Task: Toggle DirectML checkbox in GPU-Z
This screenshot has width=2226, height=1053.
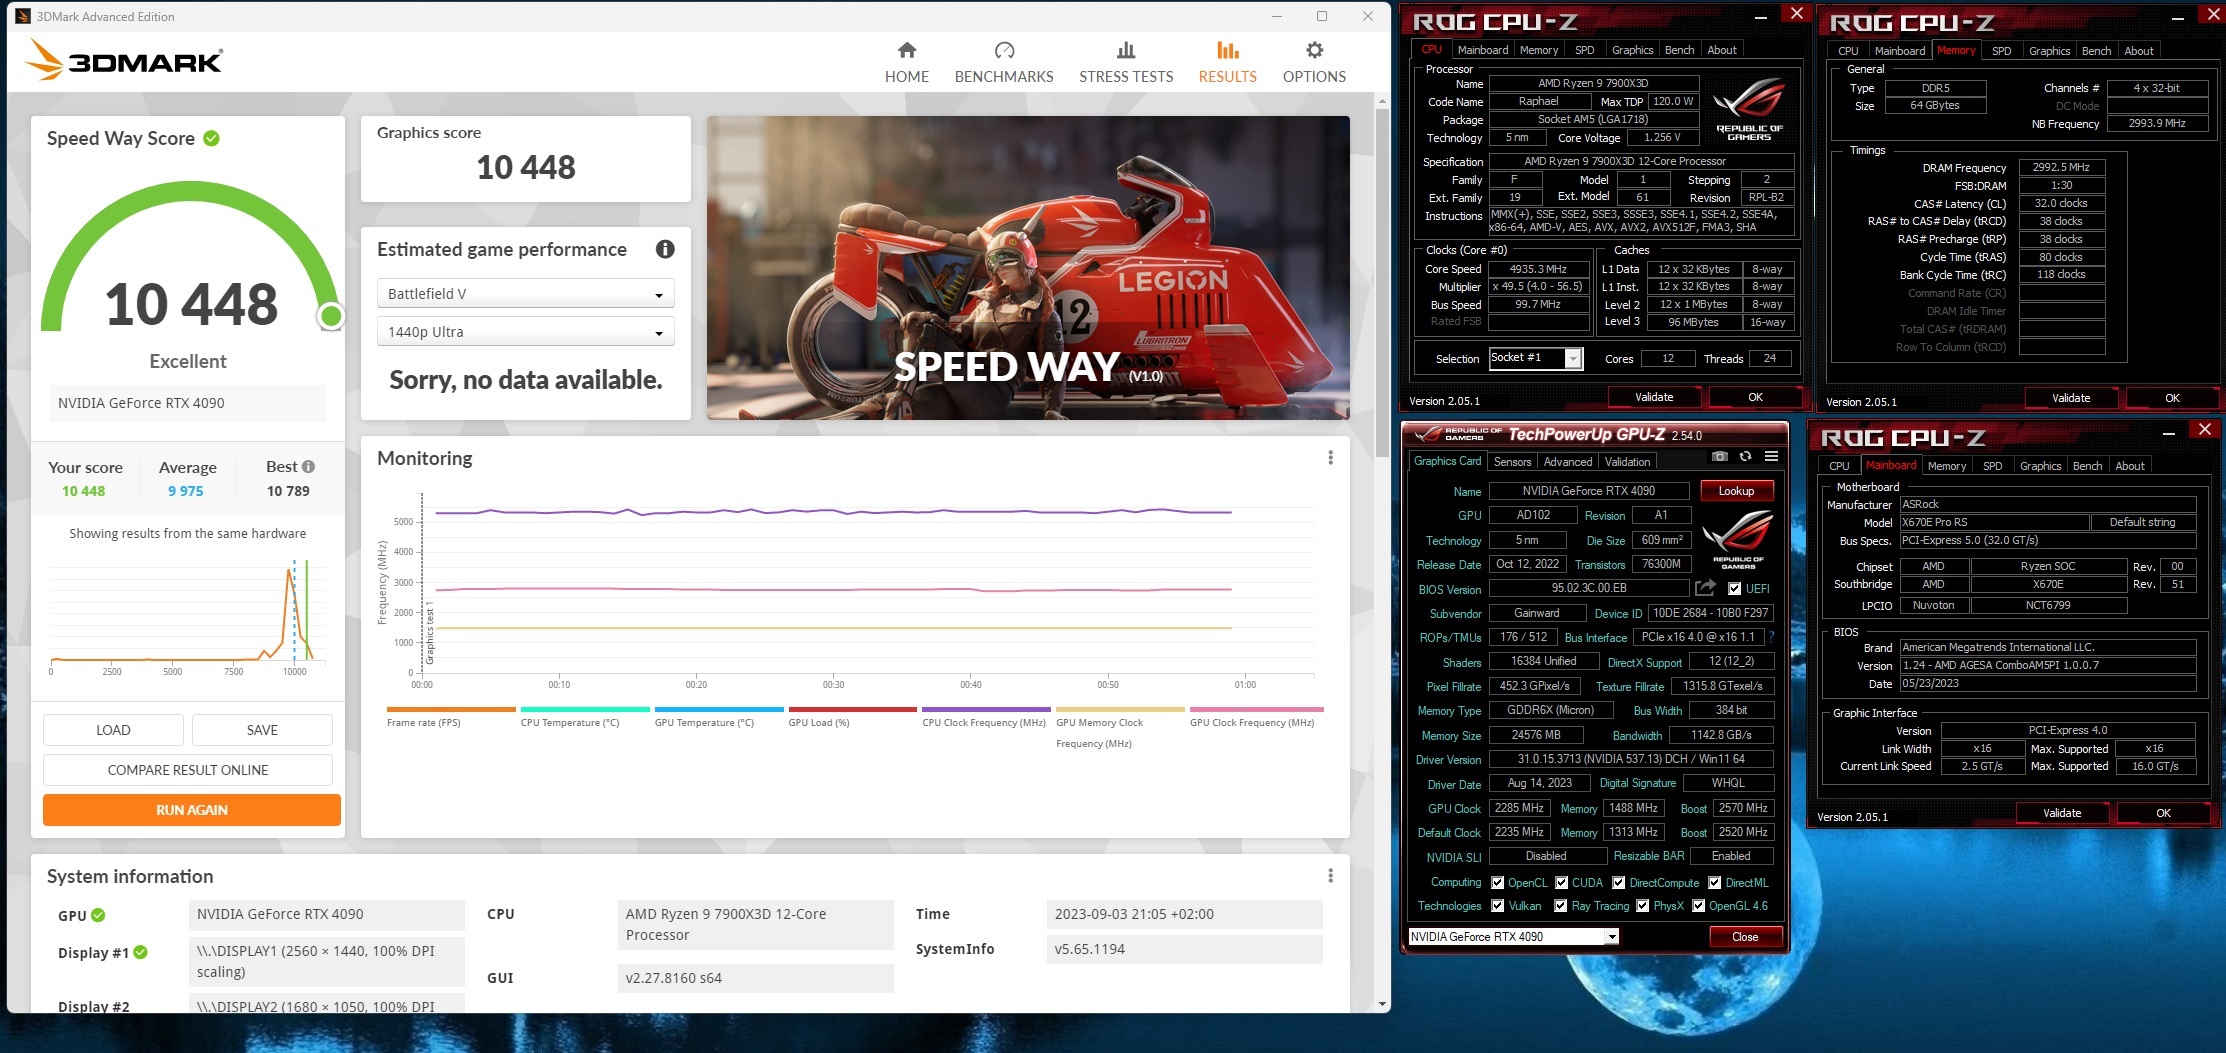Action: click(1714, 883)
